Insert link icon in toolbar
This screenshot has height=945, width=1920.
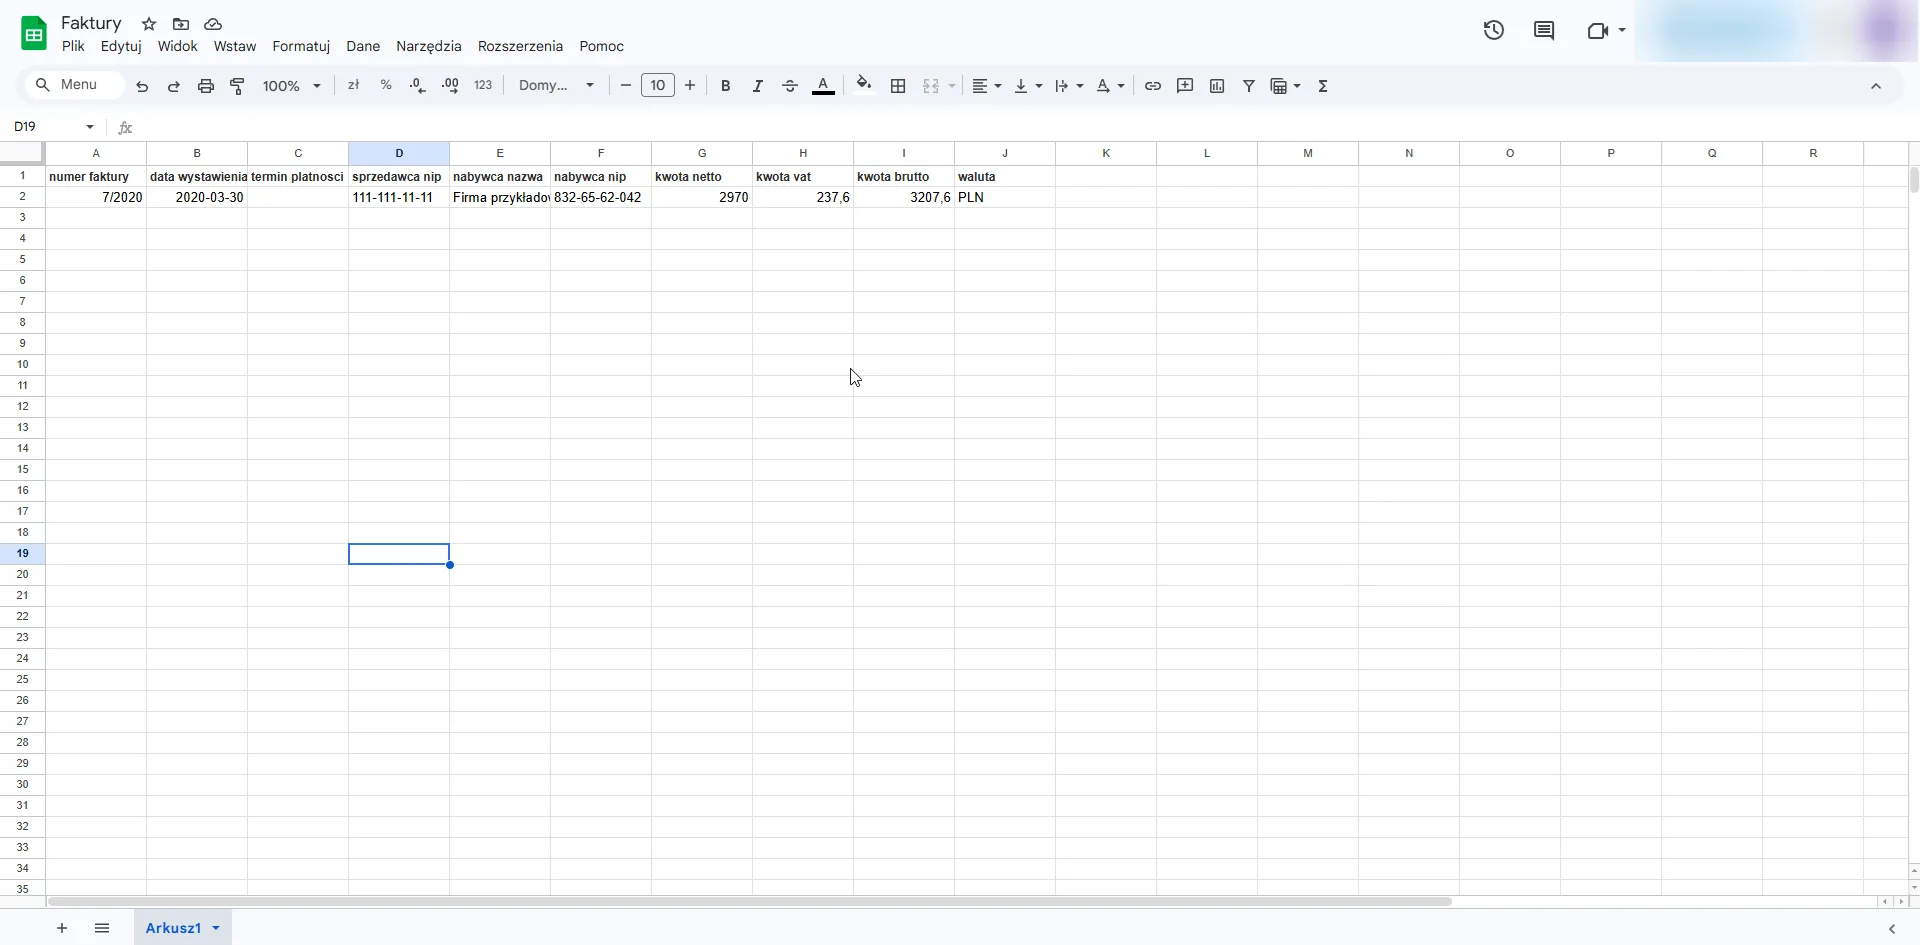pos(1153,86)
